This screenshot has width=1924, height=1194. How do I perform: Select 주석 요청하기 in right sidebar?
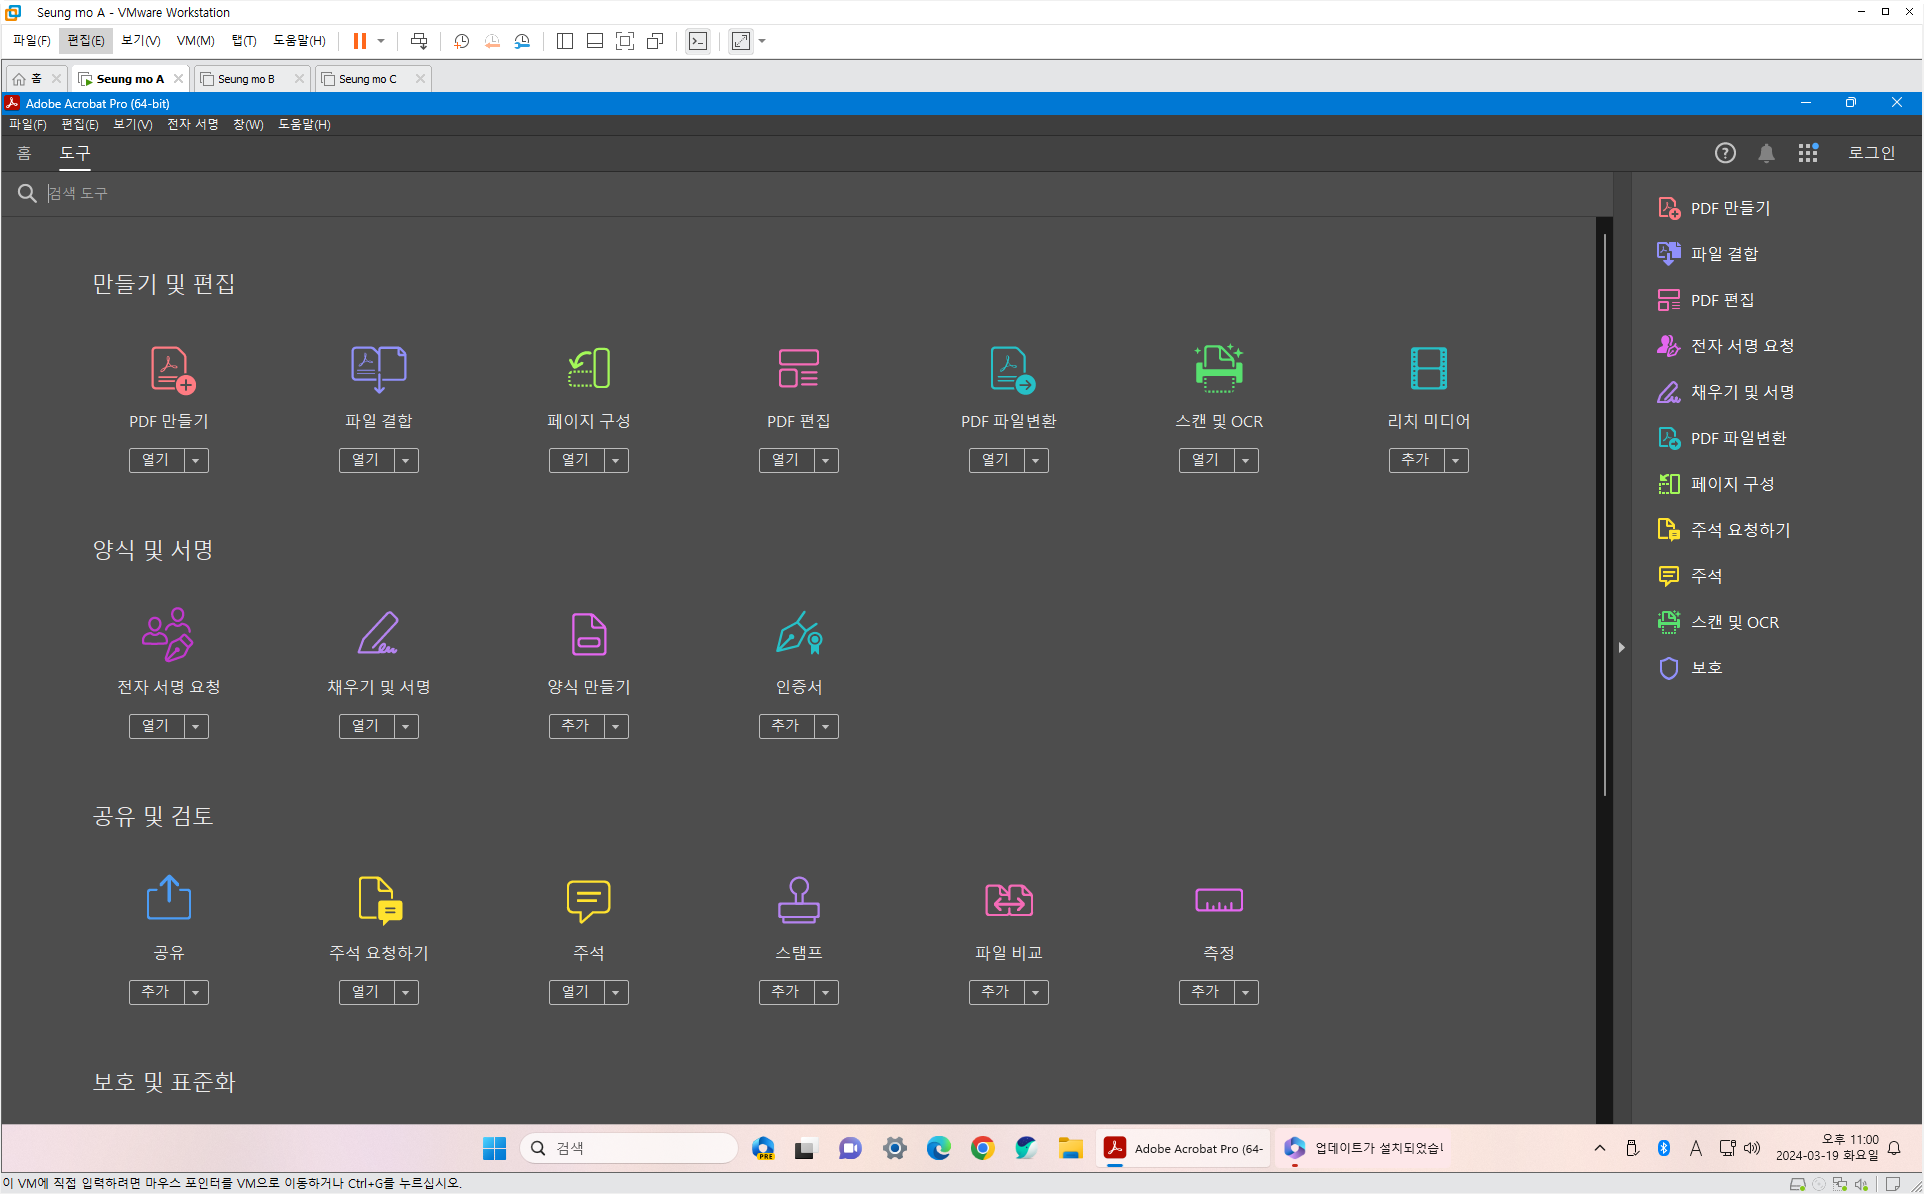1724,530
